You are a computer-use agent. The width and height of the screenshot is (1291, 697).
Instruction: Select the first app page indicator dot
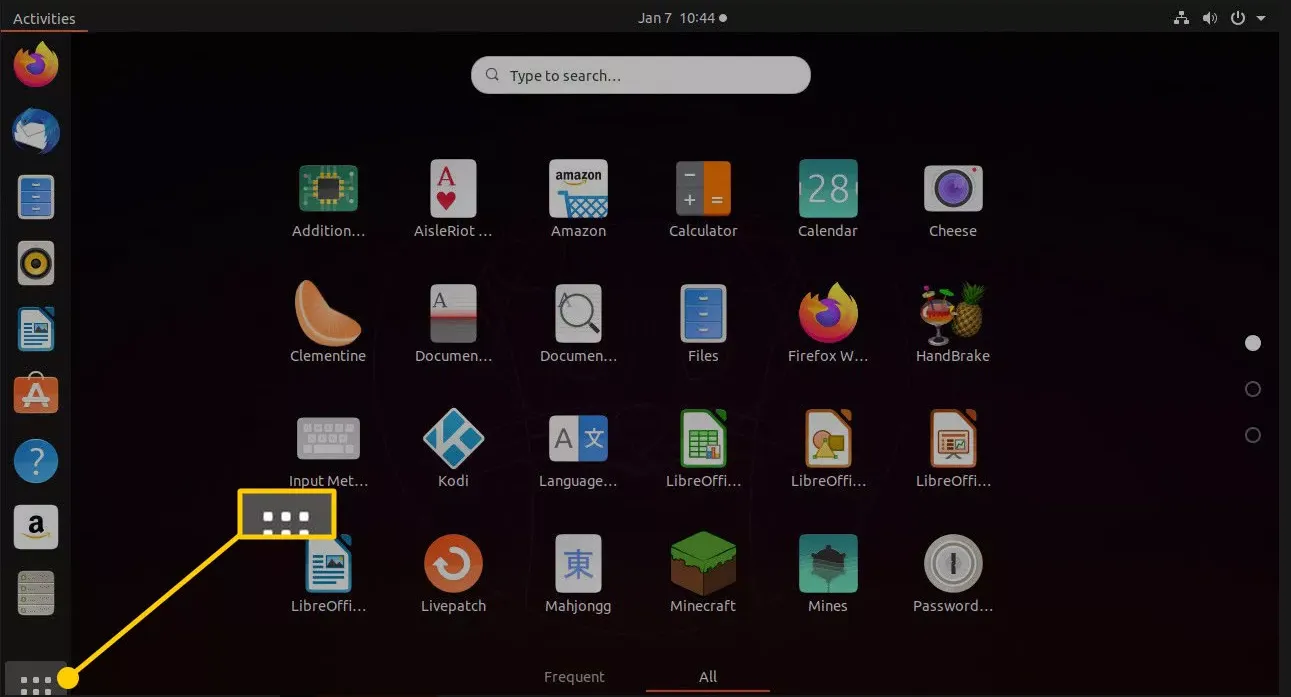pyautogui.click(x=1253, y=343)
